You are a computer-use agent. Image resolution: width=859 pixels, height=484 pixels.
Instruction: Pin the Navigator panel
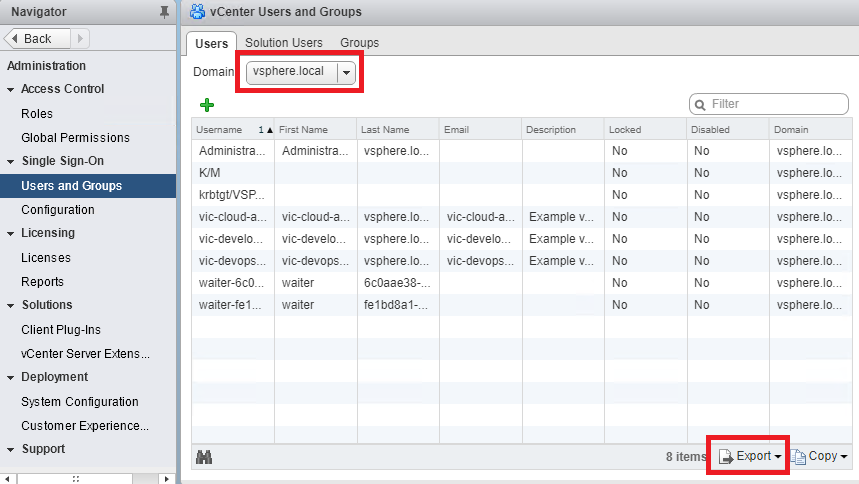[x=164, y=12]
